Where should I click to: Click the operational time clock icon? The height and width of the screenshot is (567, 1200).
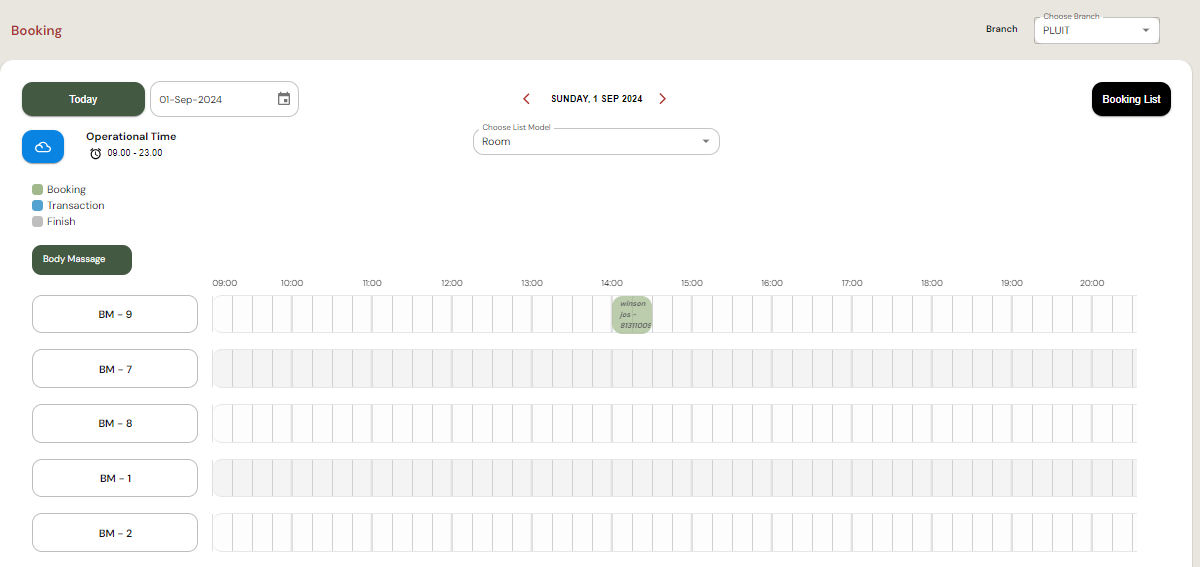tap(96, 153)
